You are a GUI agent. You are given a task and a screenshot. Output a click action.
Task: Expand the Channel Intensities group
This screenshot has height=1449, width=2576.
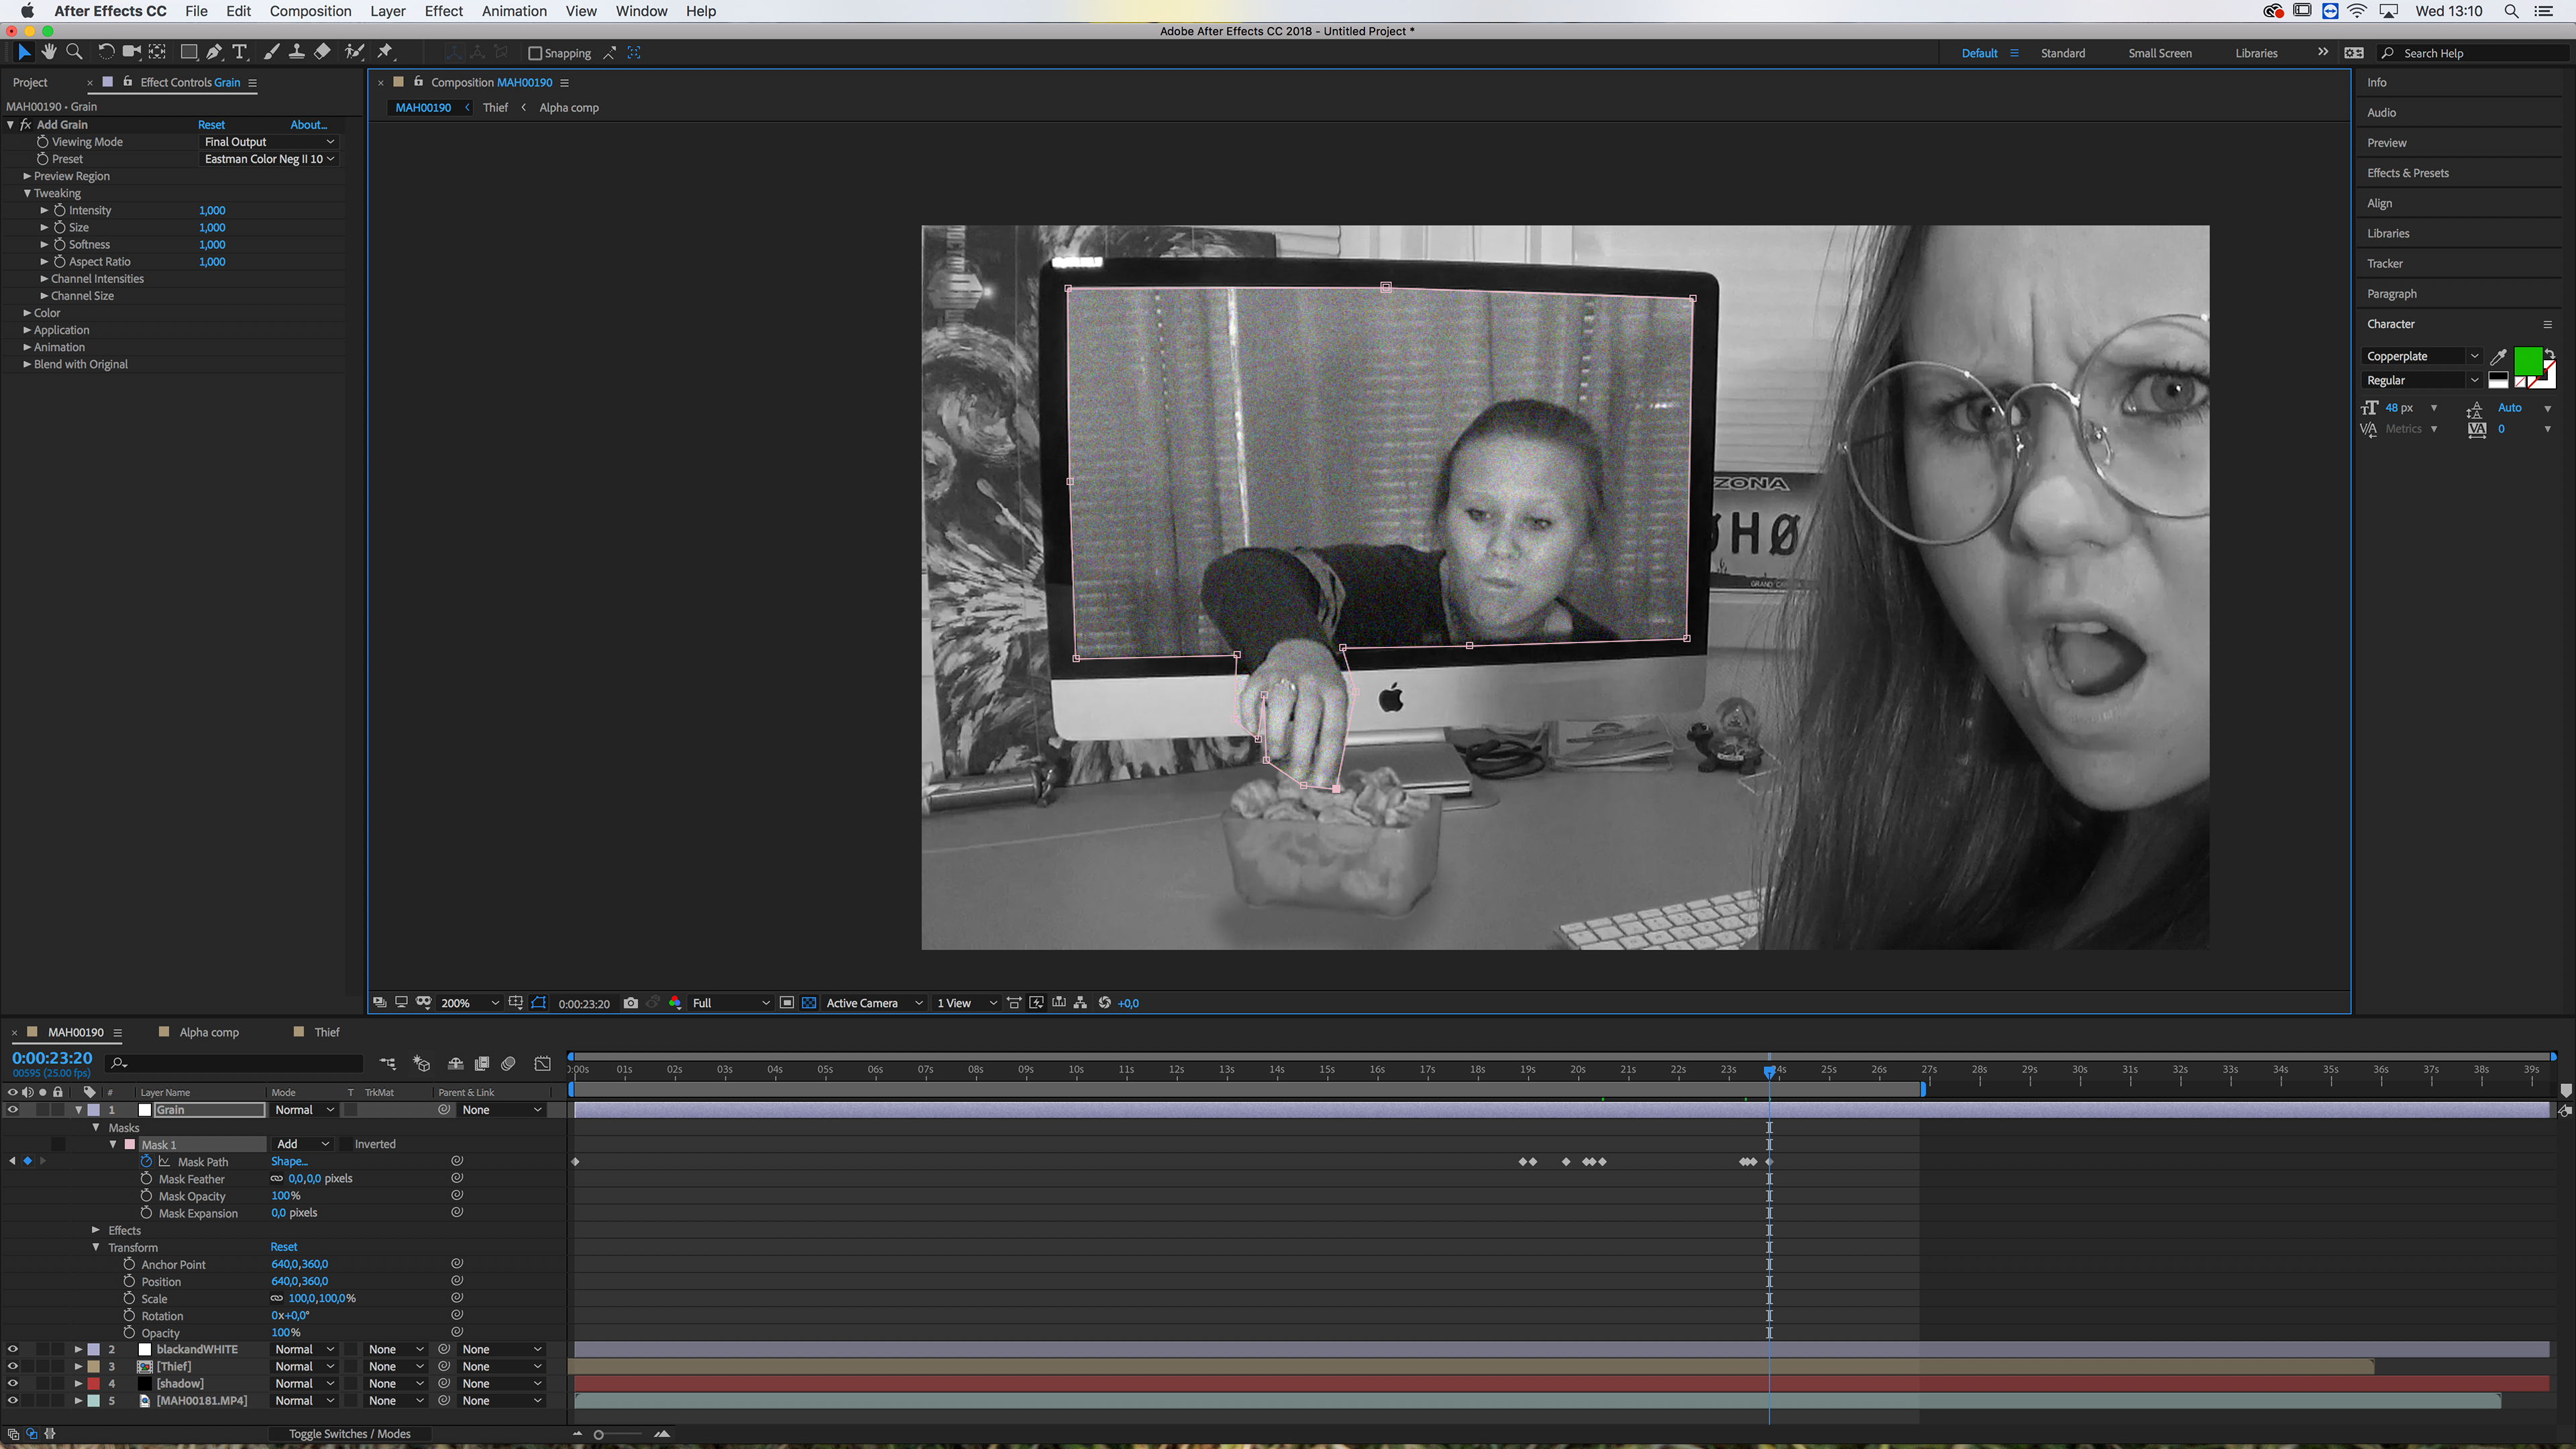tap(44, 279)
